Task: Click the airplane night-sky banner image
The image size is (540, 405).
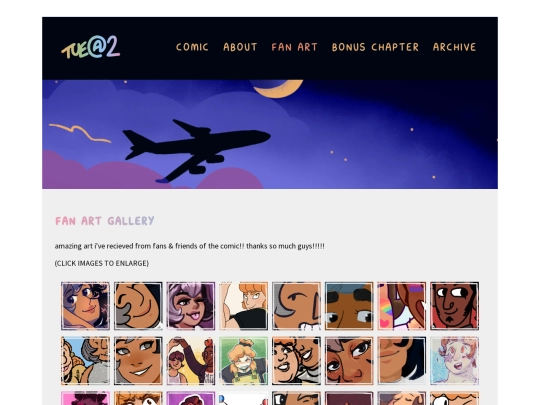Action: (270, 134)
